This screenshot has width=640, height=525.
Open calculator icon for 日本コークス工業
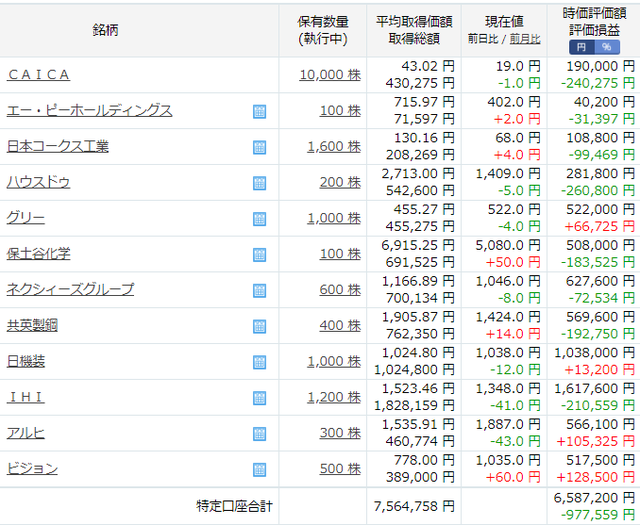point(260,147)
